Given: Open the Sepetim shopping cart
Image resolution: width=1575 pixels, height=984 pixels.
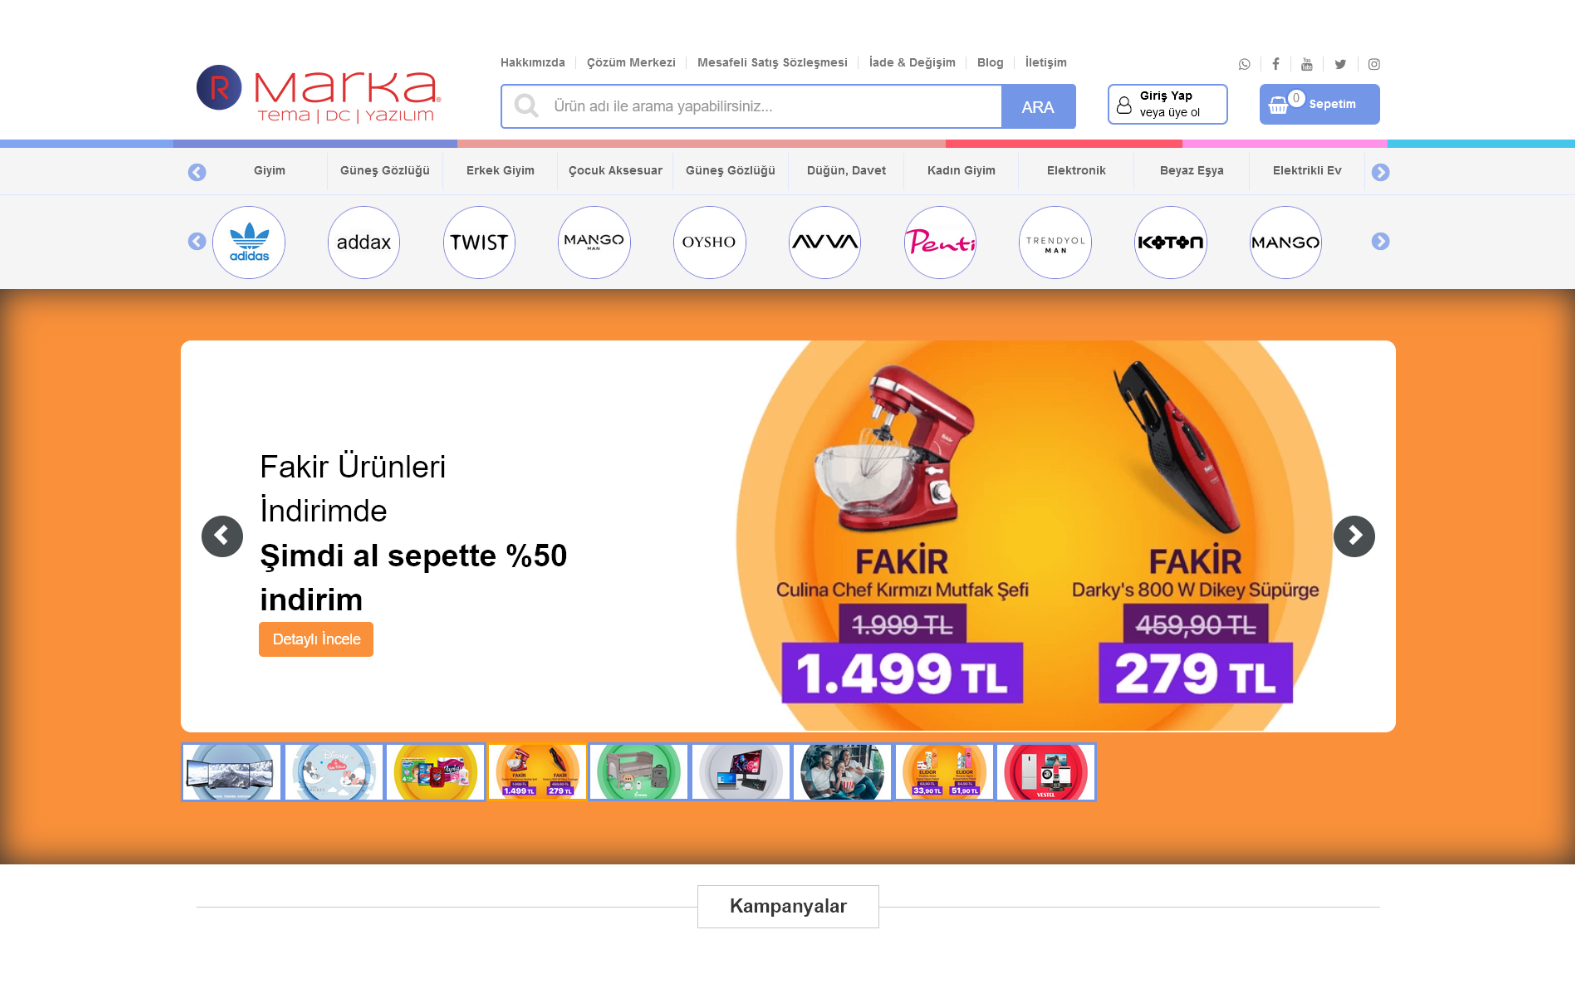Looking at the screenshot, I should (x=1319, y=104).
